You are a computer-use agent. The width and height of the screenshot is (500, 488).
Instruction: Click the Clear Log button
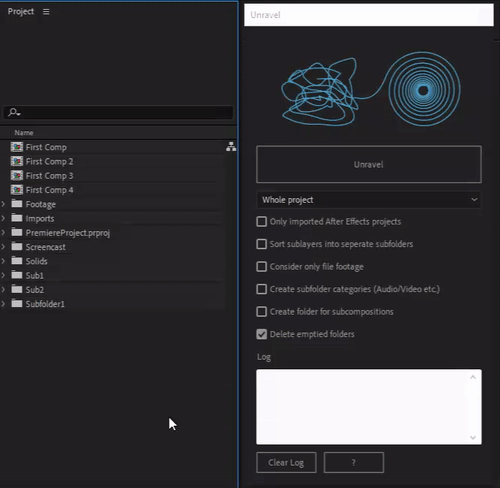tap(286, 462)
